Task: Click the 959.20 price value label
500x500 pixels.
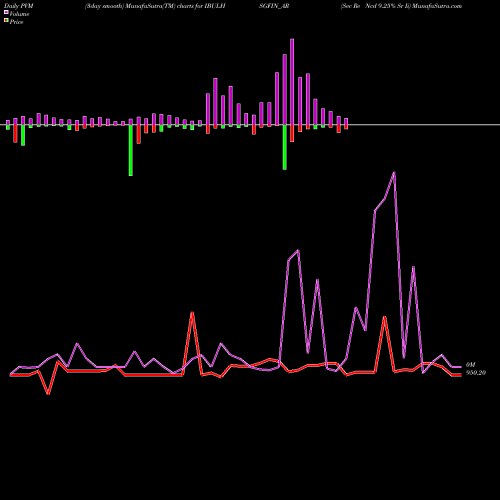Action: pyautogui.click(x=476, y=373)
